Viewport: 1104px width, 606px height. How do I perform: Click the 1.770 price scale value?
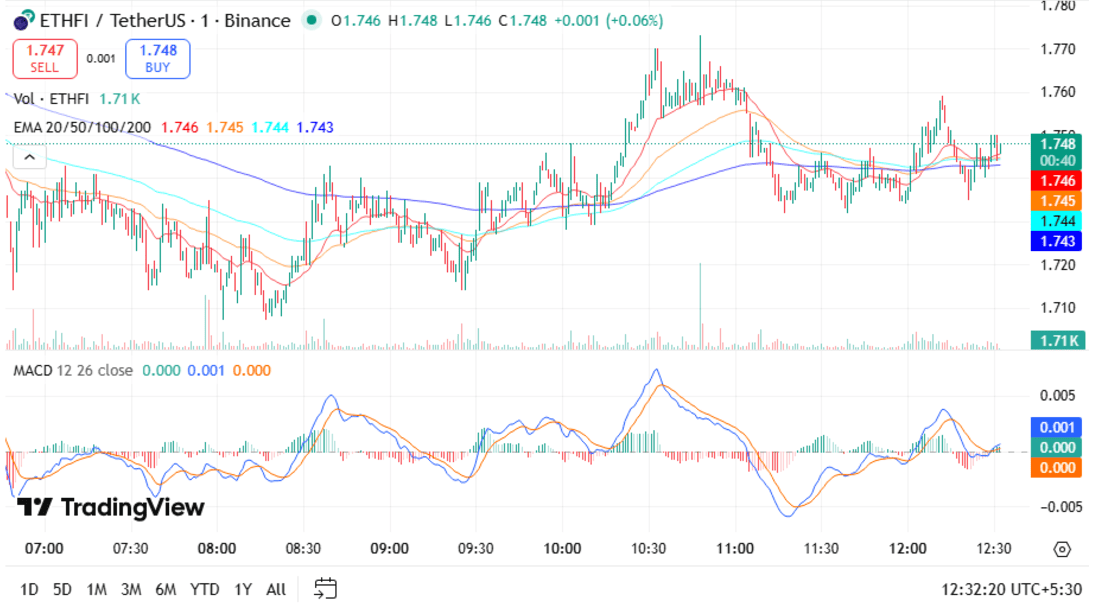[x=1058, y=49]
